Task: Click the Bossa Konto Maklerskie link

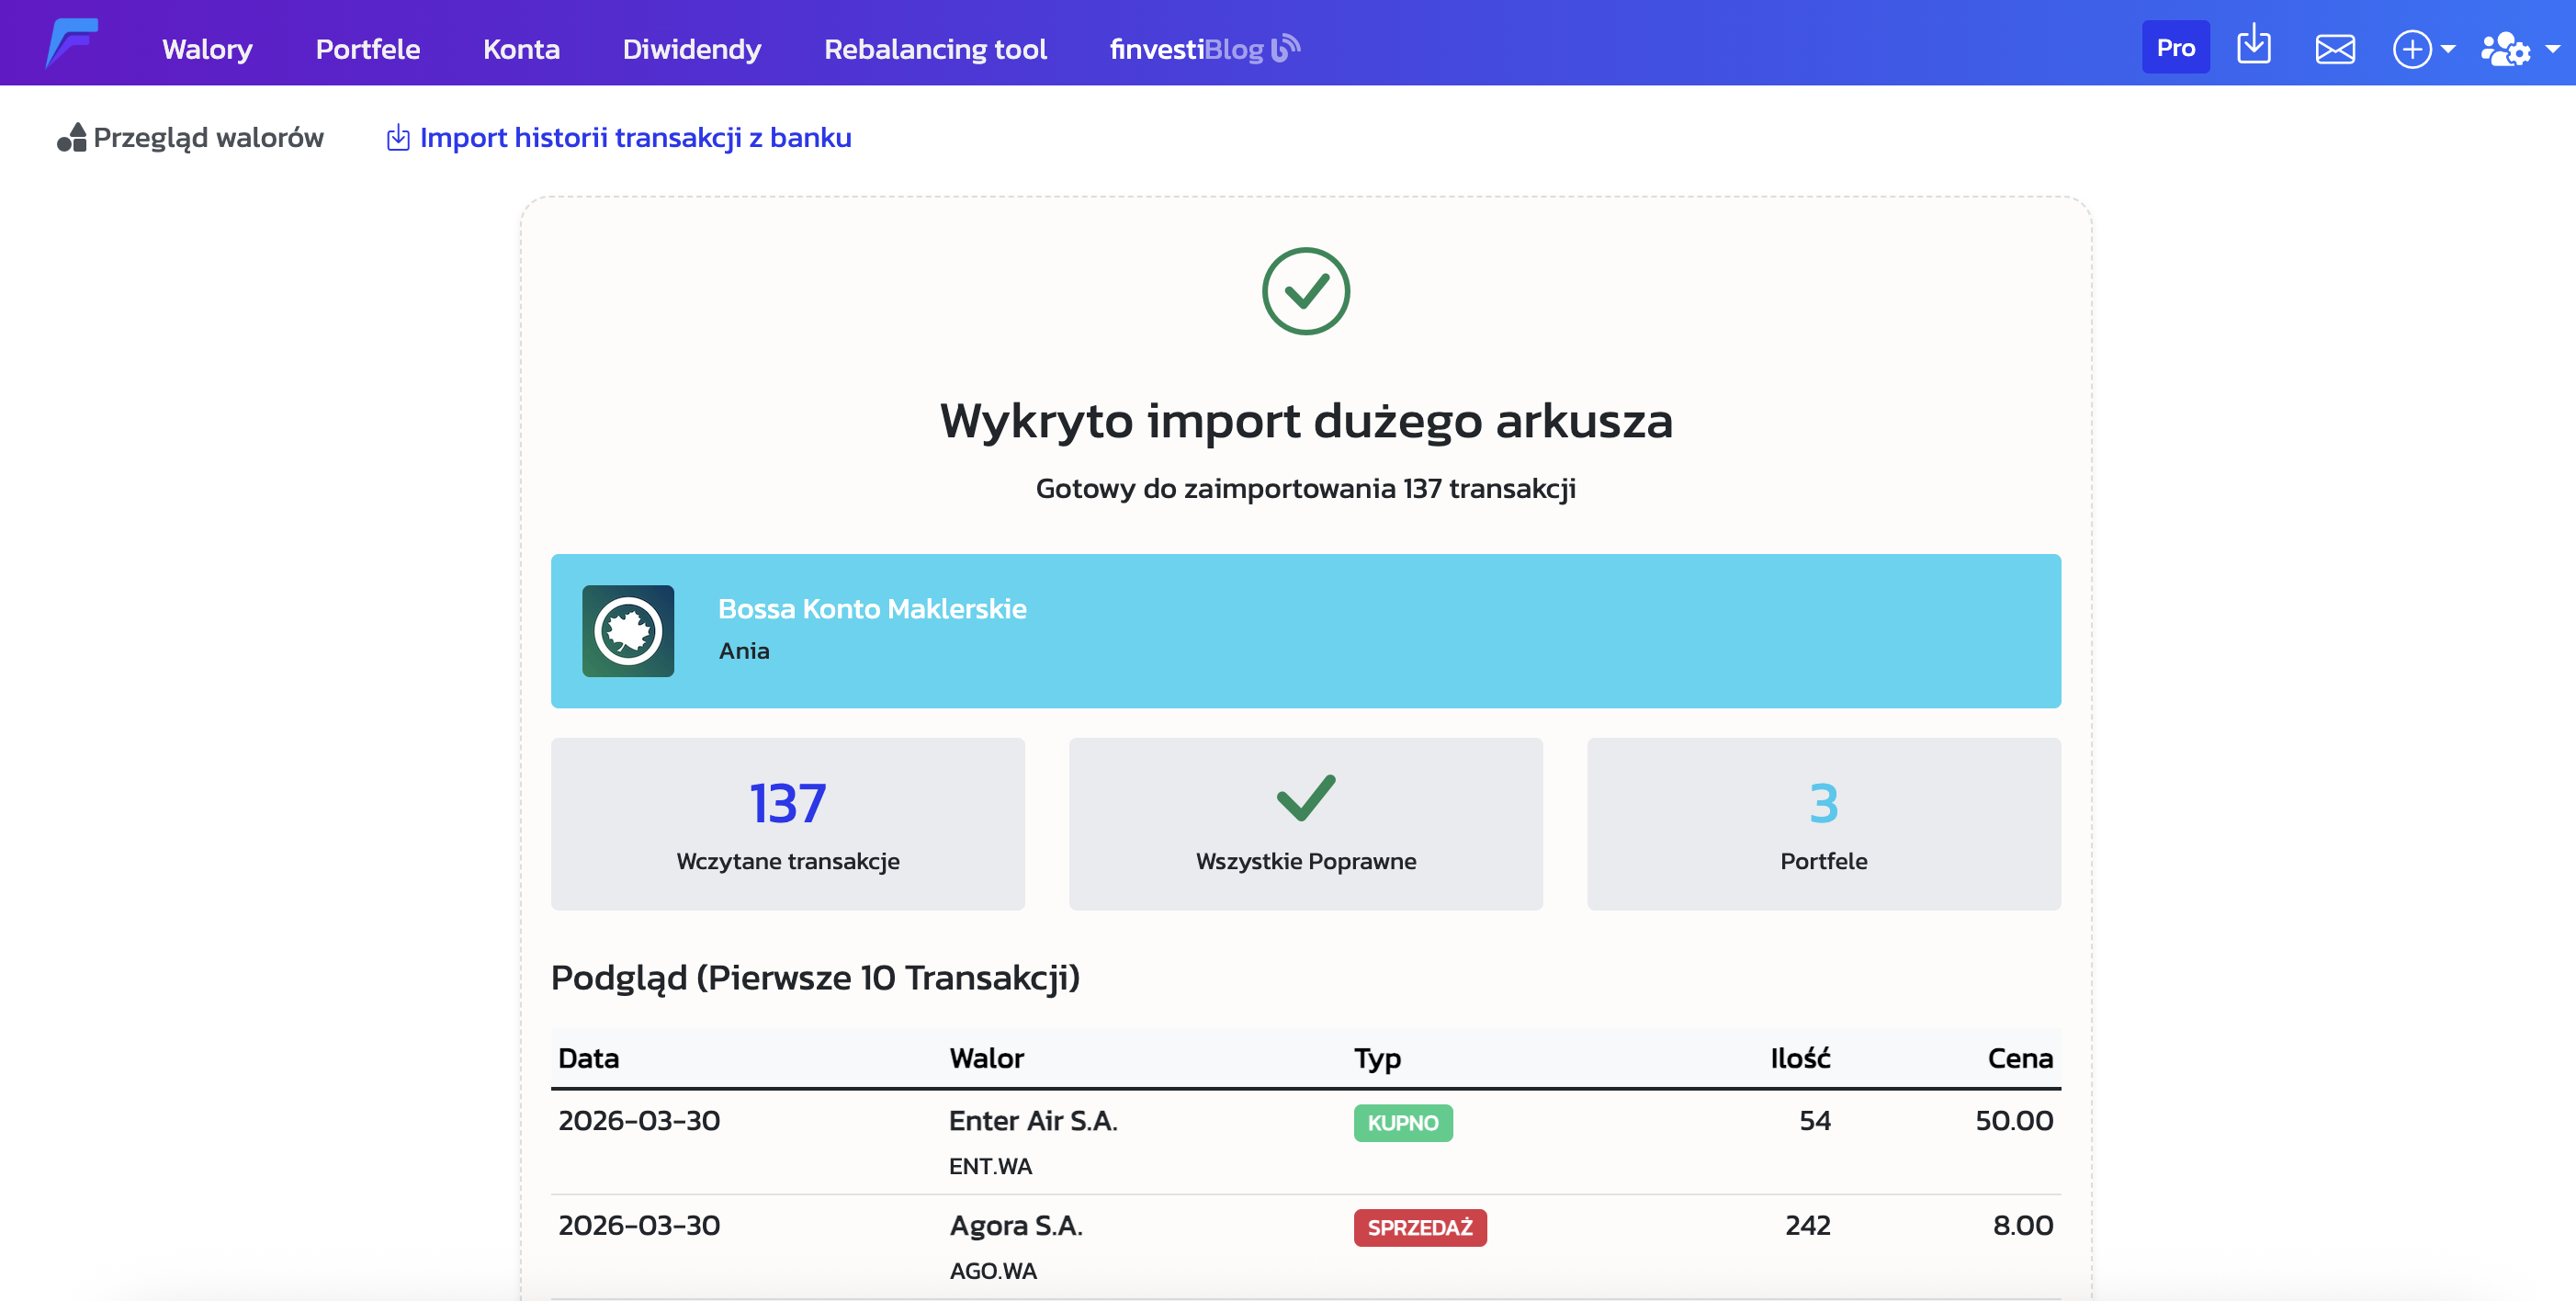Action: click(x=872, y=608)
